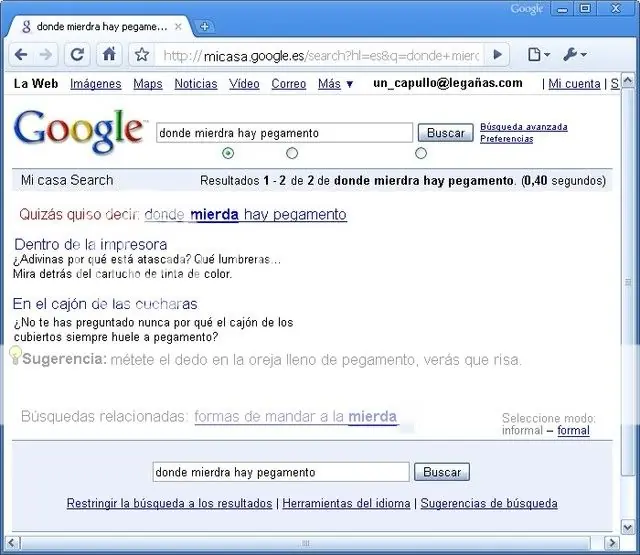Go to the home page icon
640x555 pixels.
tap(109, 54)
